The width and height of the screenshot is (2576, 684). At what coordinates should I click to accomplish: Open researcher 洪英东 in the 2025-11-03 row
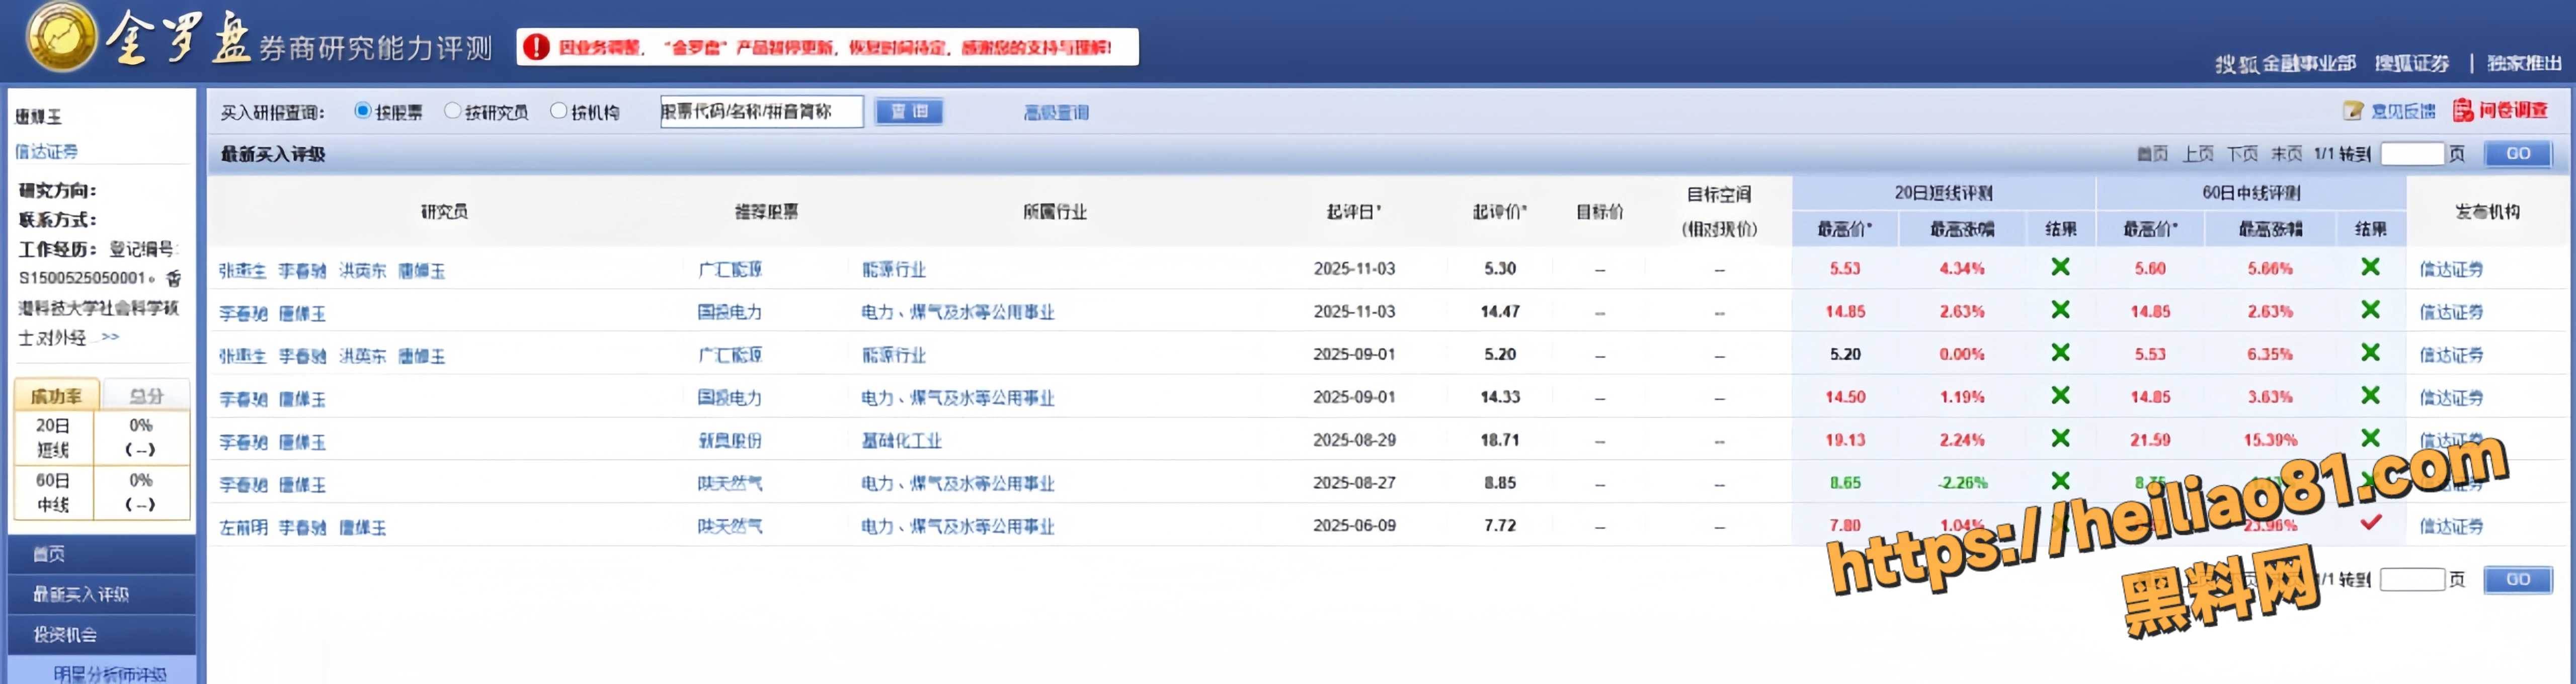pos(362,271)
